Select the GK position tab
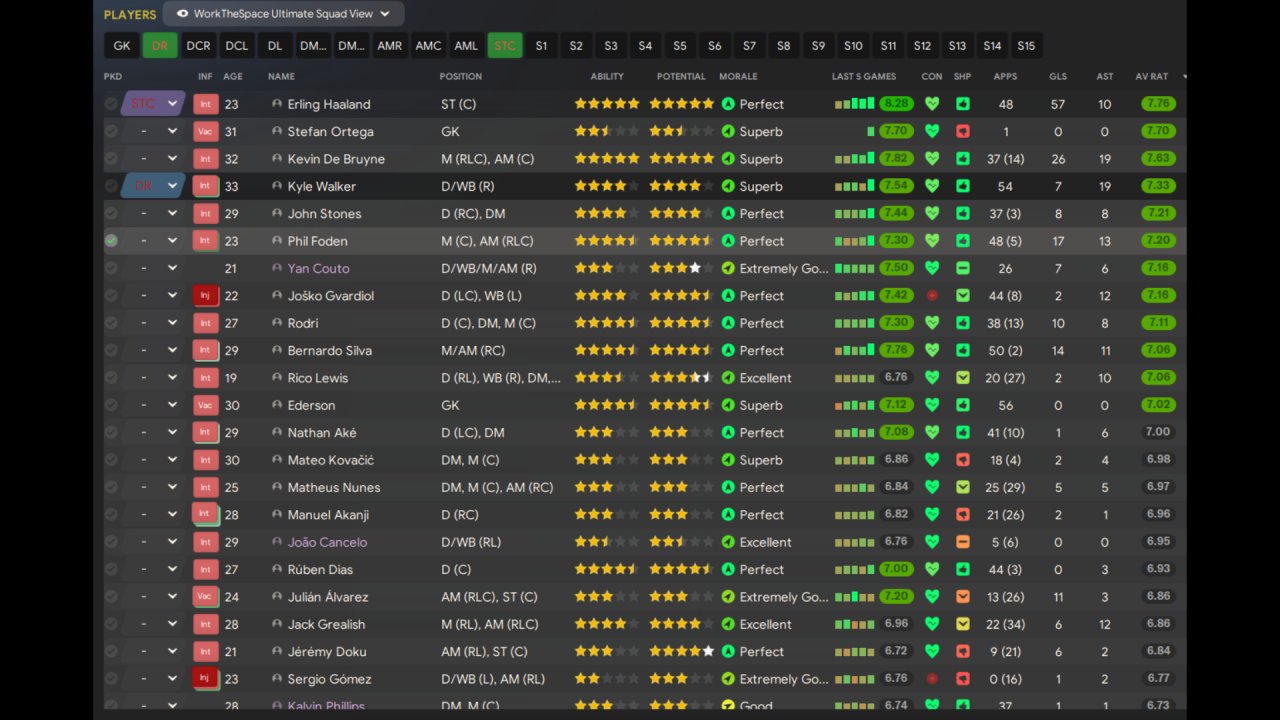 click(122, 46)
